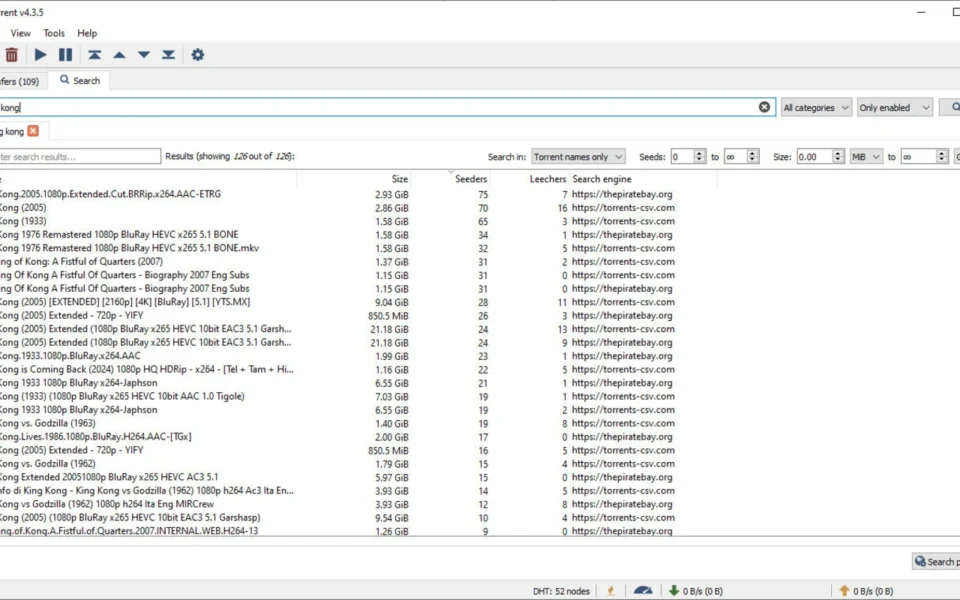The height and width of the screenshot is (600, 960).
Task: Select Kong (2005) 2.86 GiB result
Action: [x=23, y=208]
